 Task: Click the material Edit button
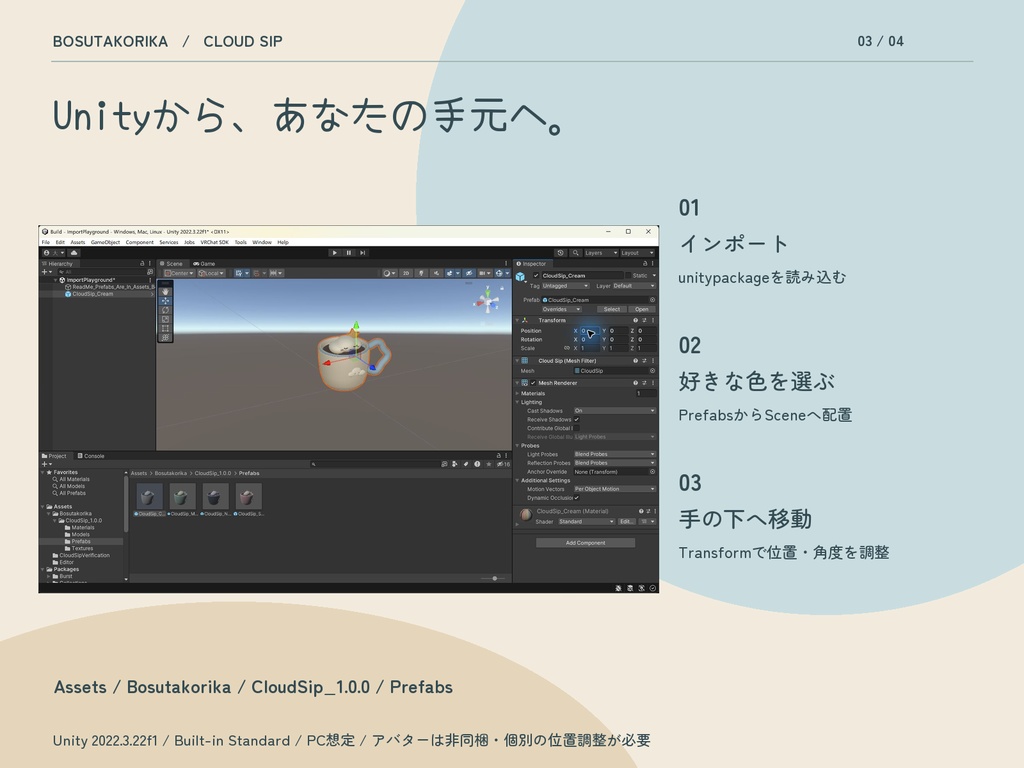click(626, 522)
